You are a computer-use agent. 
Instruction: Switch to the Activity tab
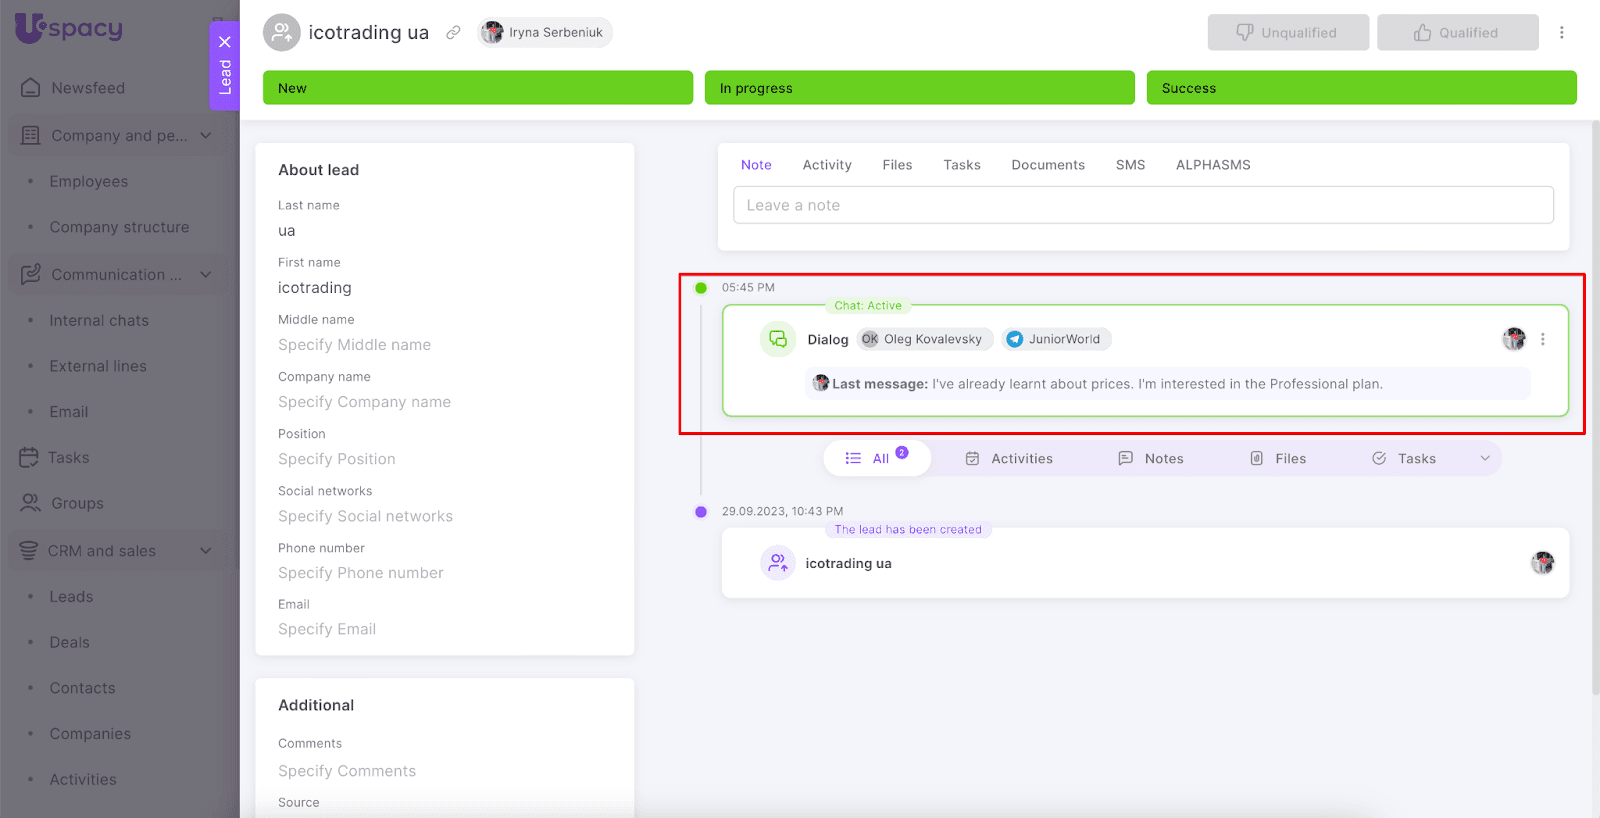[826, 165]
